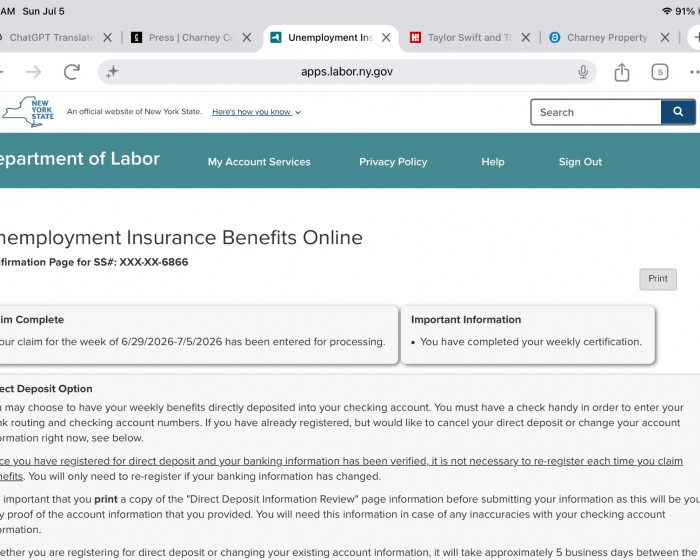Open the sparkle assistant icon in the address bar
The height and width of the screenshot is (560, 700).
[112, 71]
